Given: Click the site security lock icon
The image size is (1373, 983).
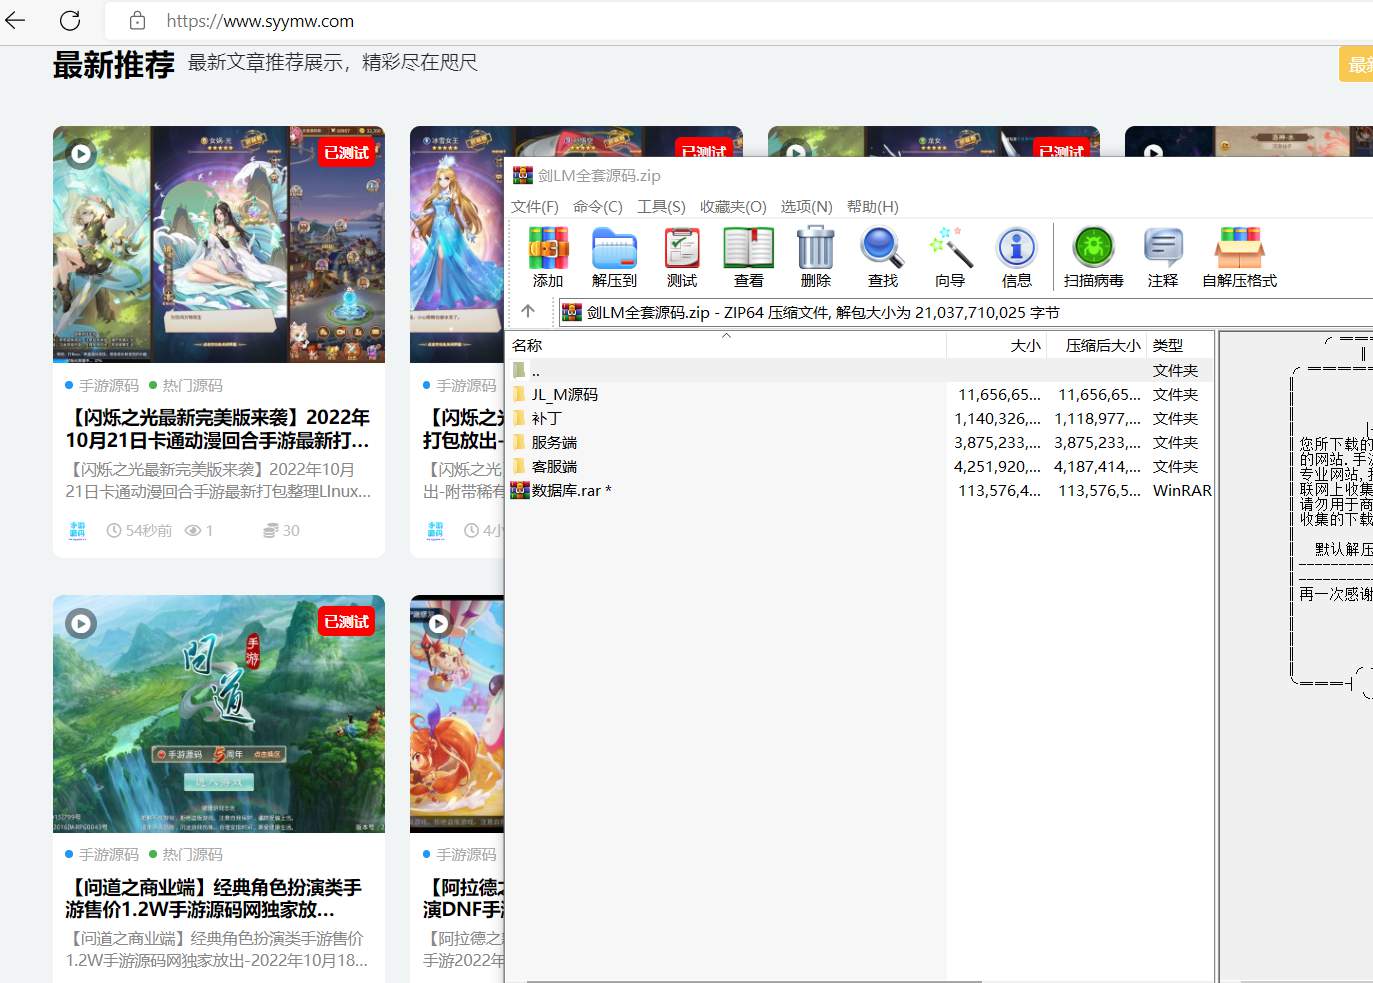Looking at the screenshot, I should pyautogui.click(x=138, y=21).
